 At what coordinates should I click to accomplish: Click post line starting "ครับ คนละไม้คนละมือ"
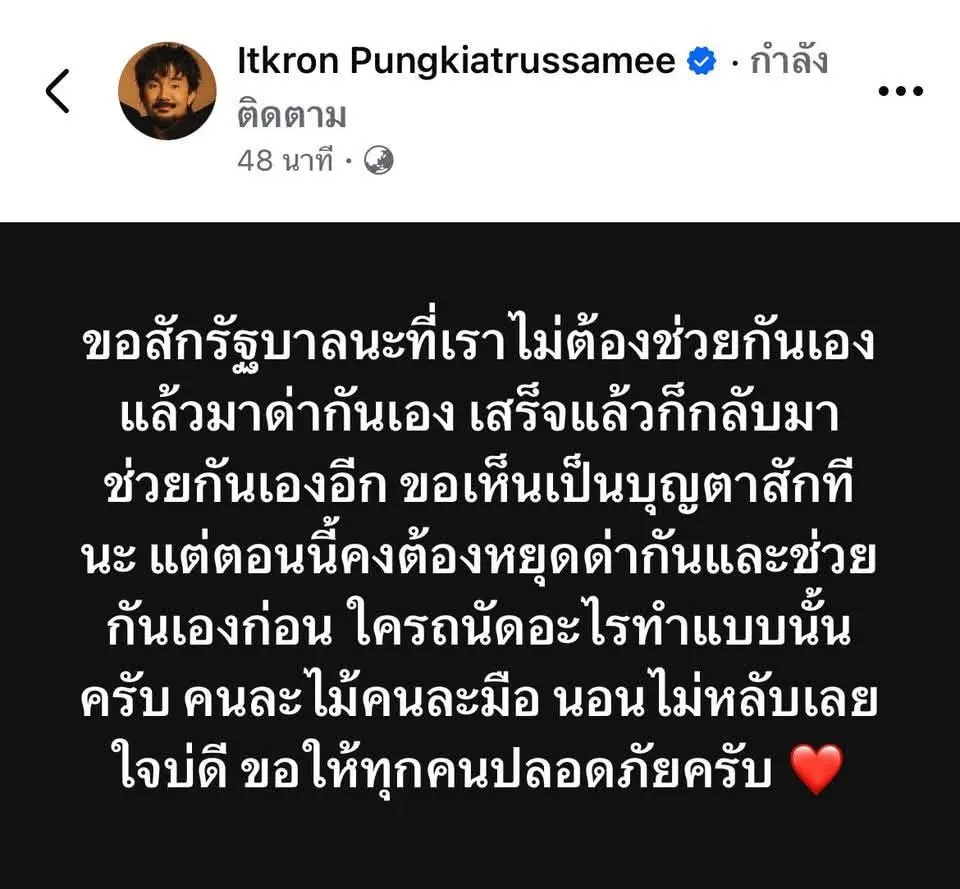click(479, 699)
